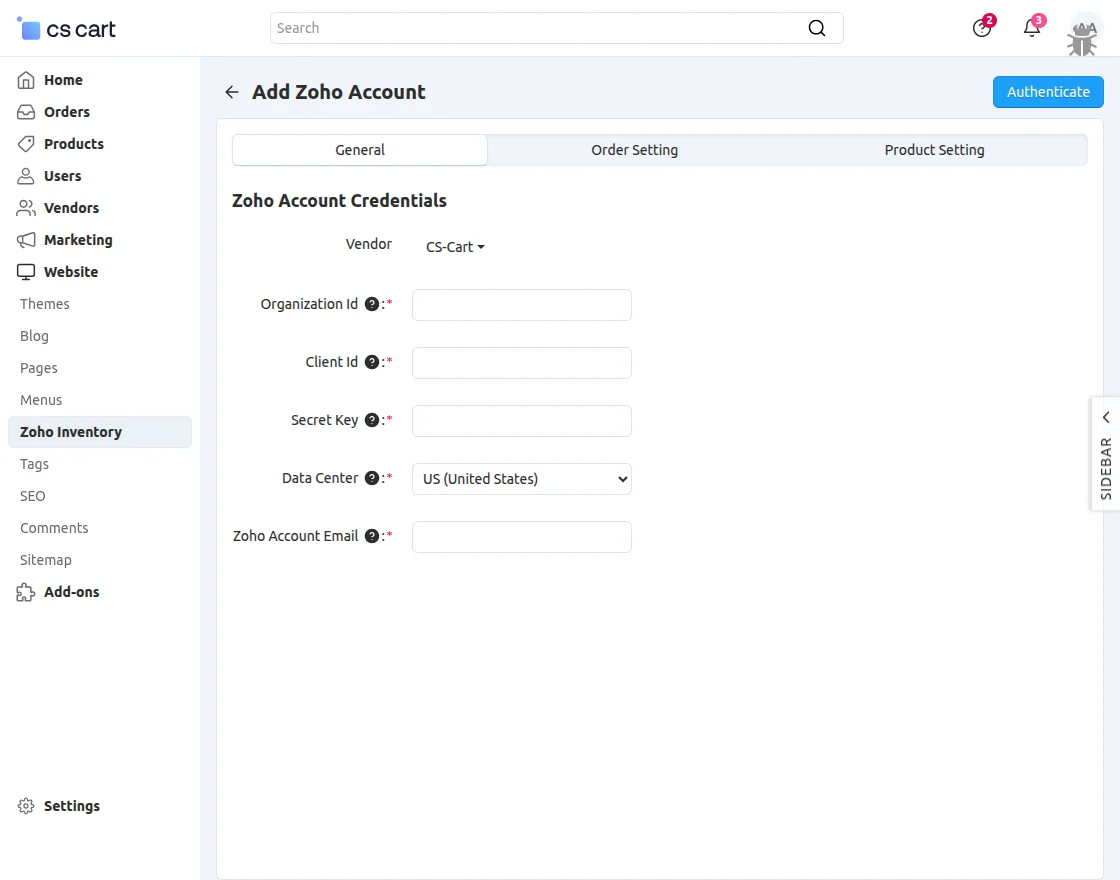Open the Data Center select box
This screenshot has height=880, width=1120.
(x=521, y=479)
